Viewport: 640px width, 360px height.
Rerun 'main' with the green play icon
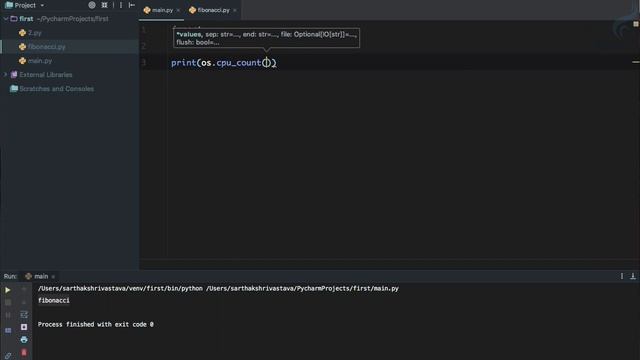click(x=8, y=290)
